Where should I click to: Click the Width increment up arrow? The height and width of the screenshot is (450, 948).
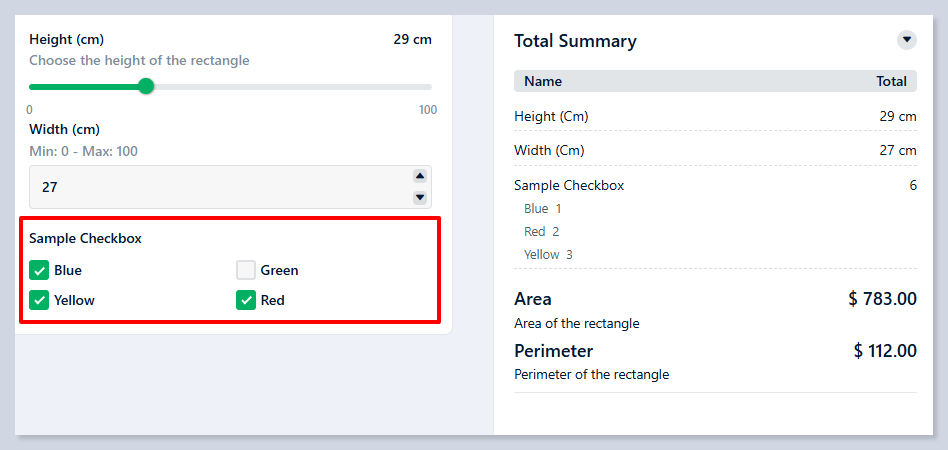coord(420,176)
